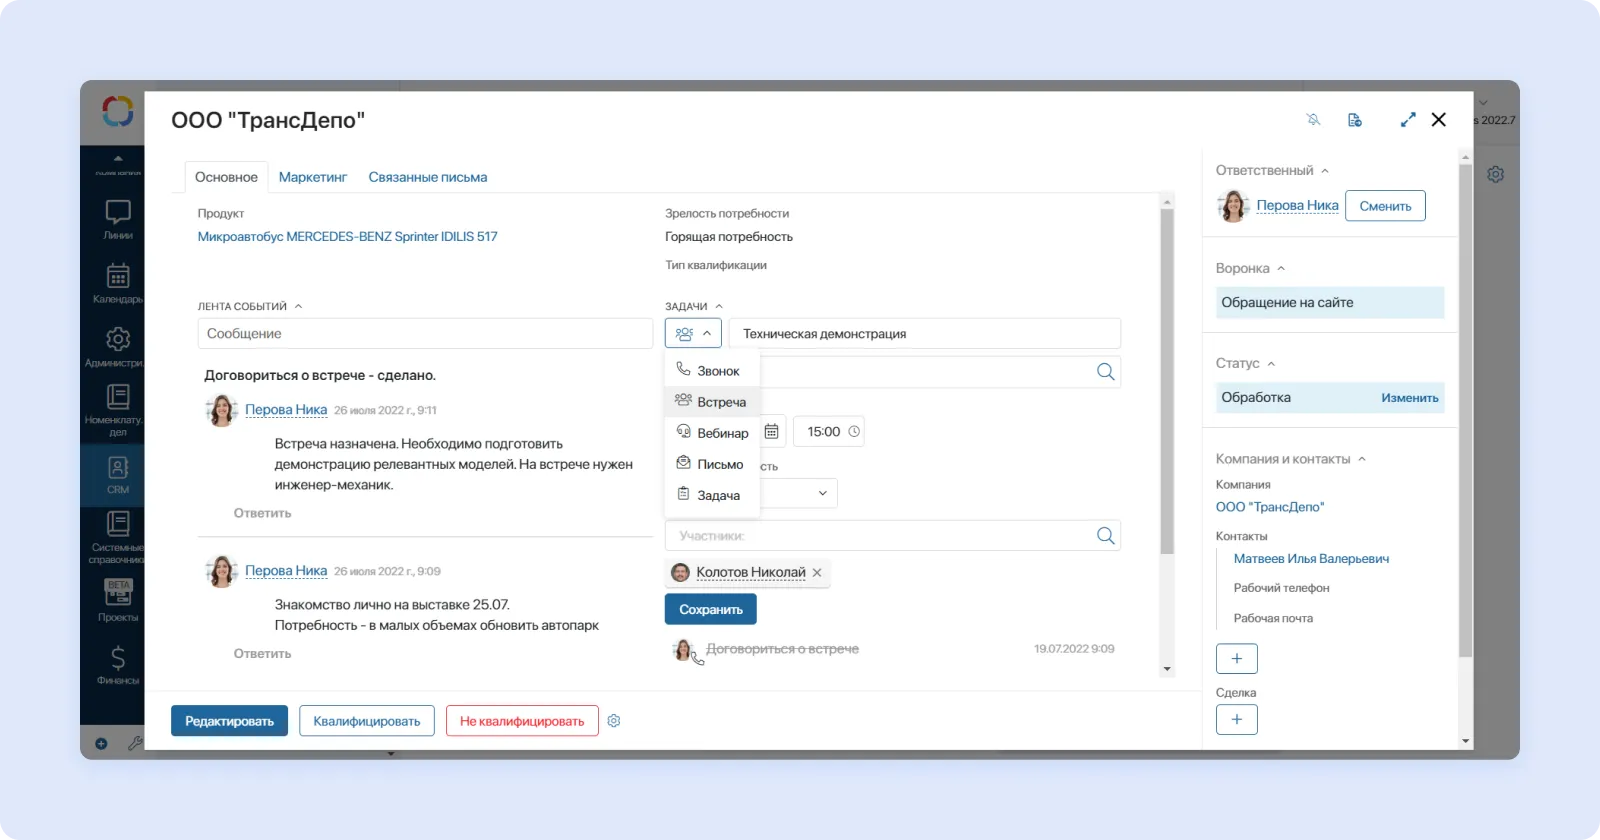Open the Lines chat icon in sidebar
Screen dimensions: 1600x840
coord(118,218)
